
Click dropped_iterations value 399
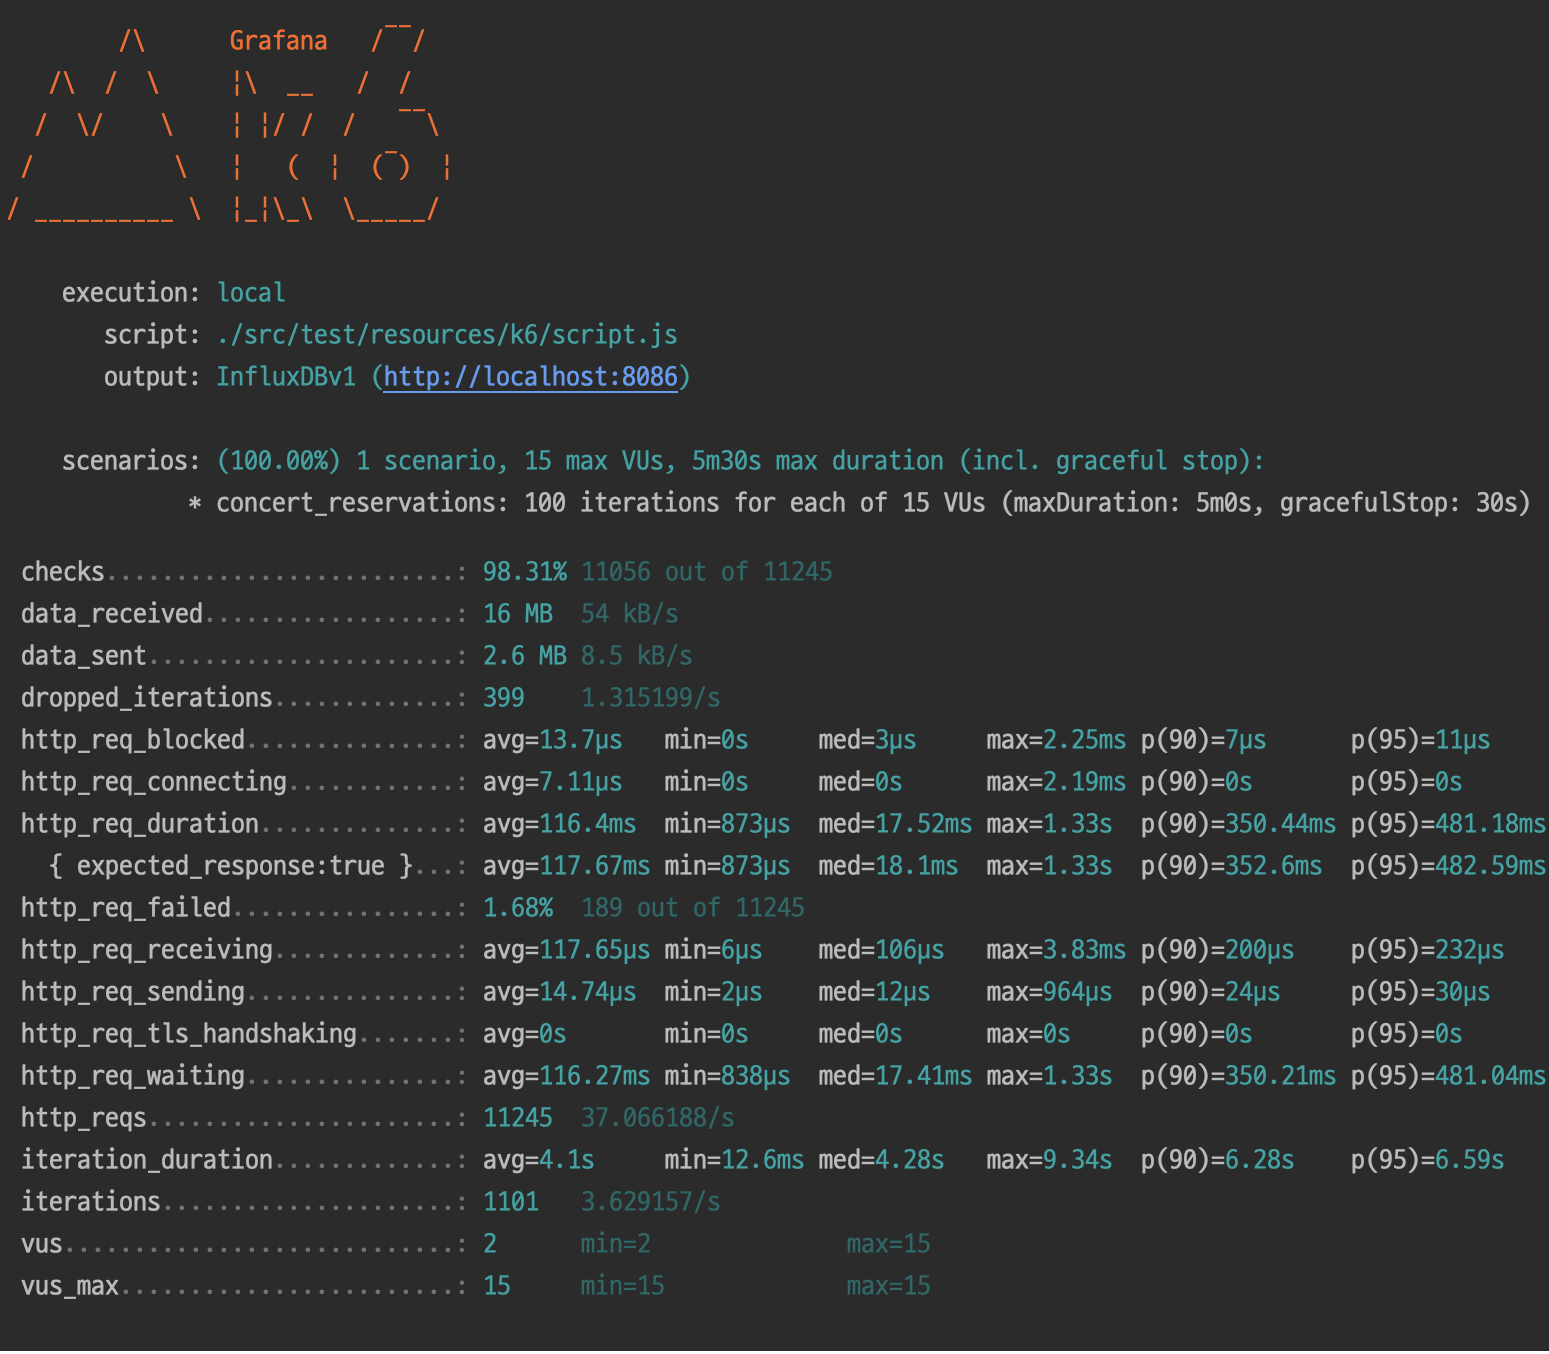click(x=503, y=698)
